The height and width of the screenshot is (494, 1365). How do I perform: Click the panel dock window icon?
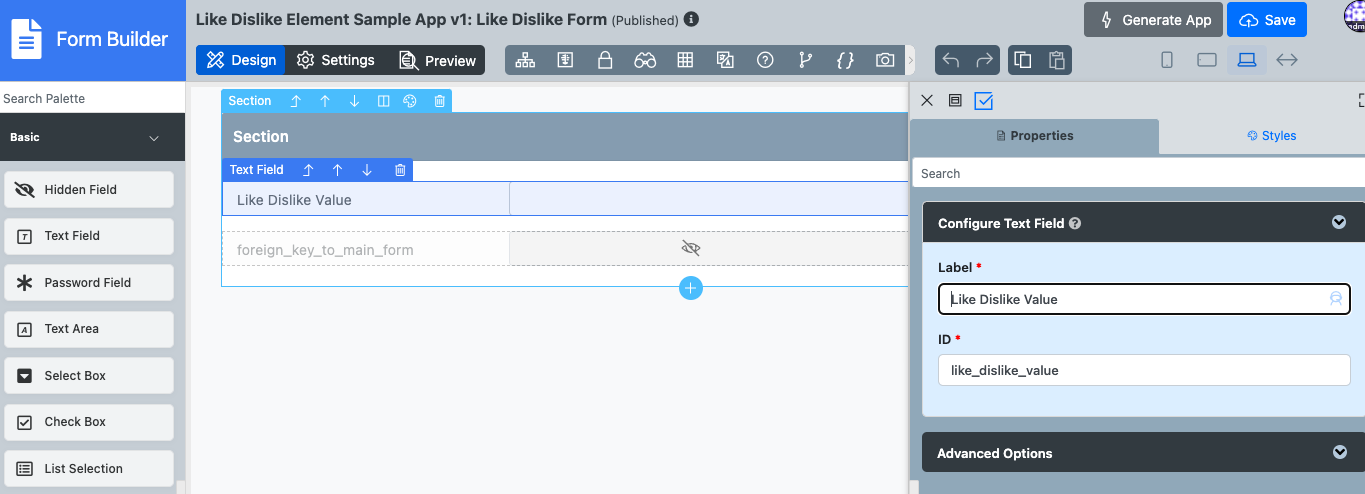pyautogui.click(x=955, y=100)
